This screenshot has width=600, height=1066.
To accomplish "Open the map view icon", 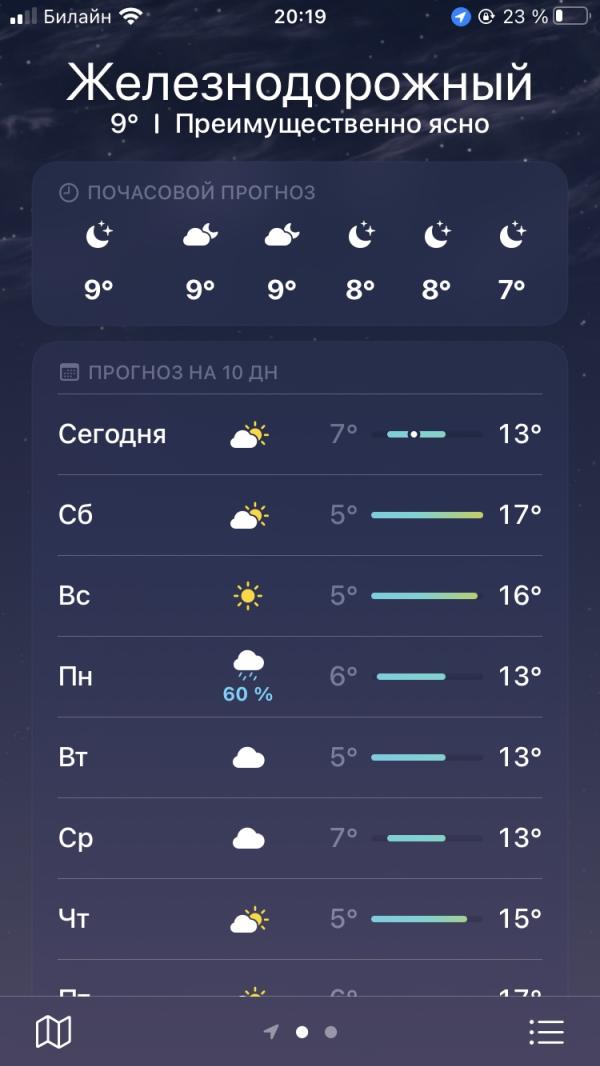I will point(53,1032).
